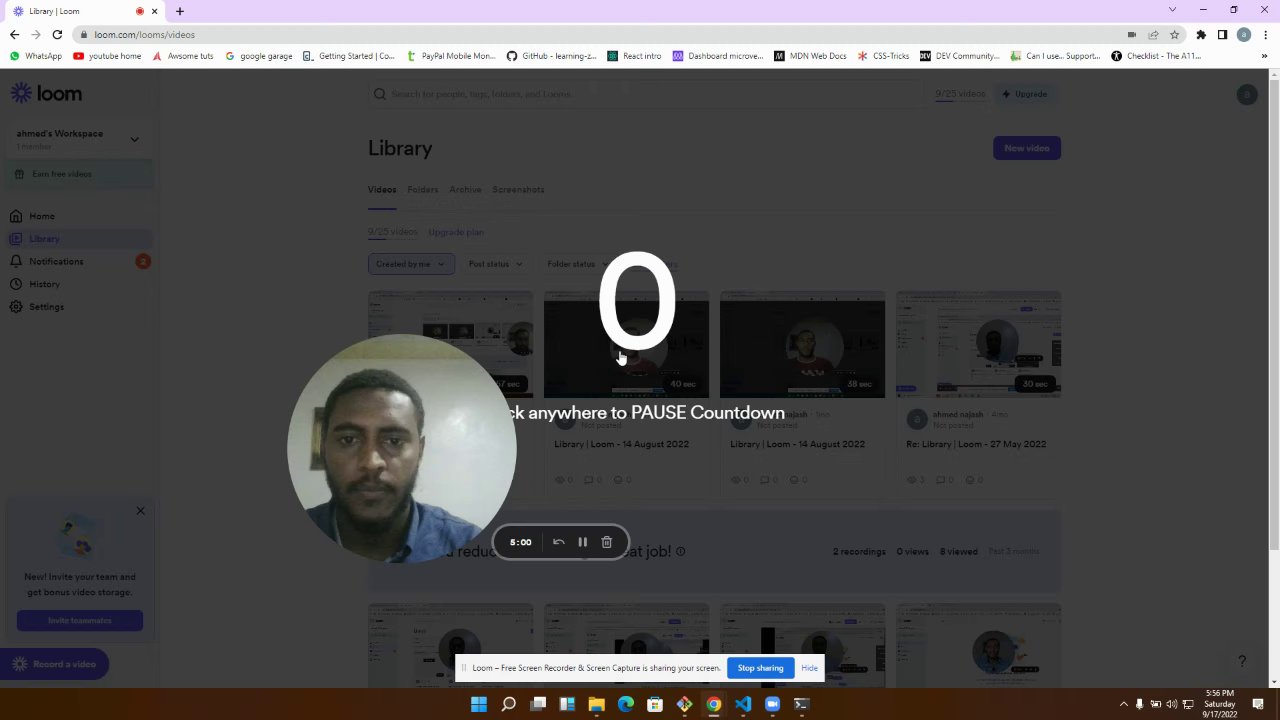
Task: Click Record a video button
Action: point(54,664)
